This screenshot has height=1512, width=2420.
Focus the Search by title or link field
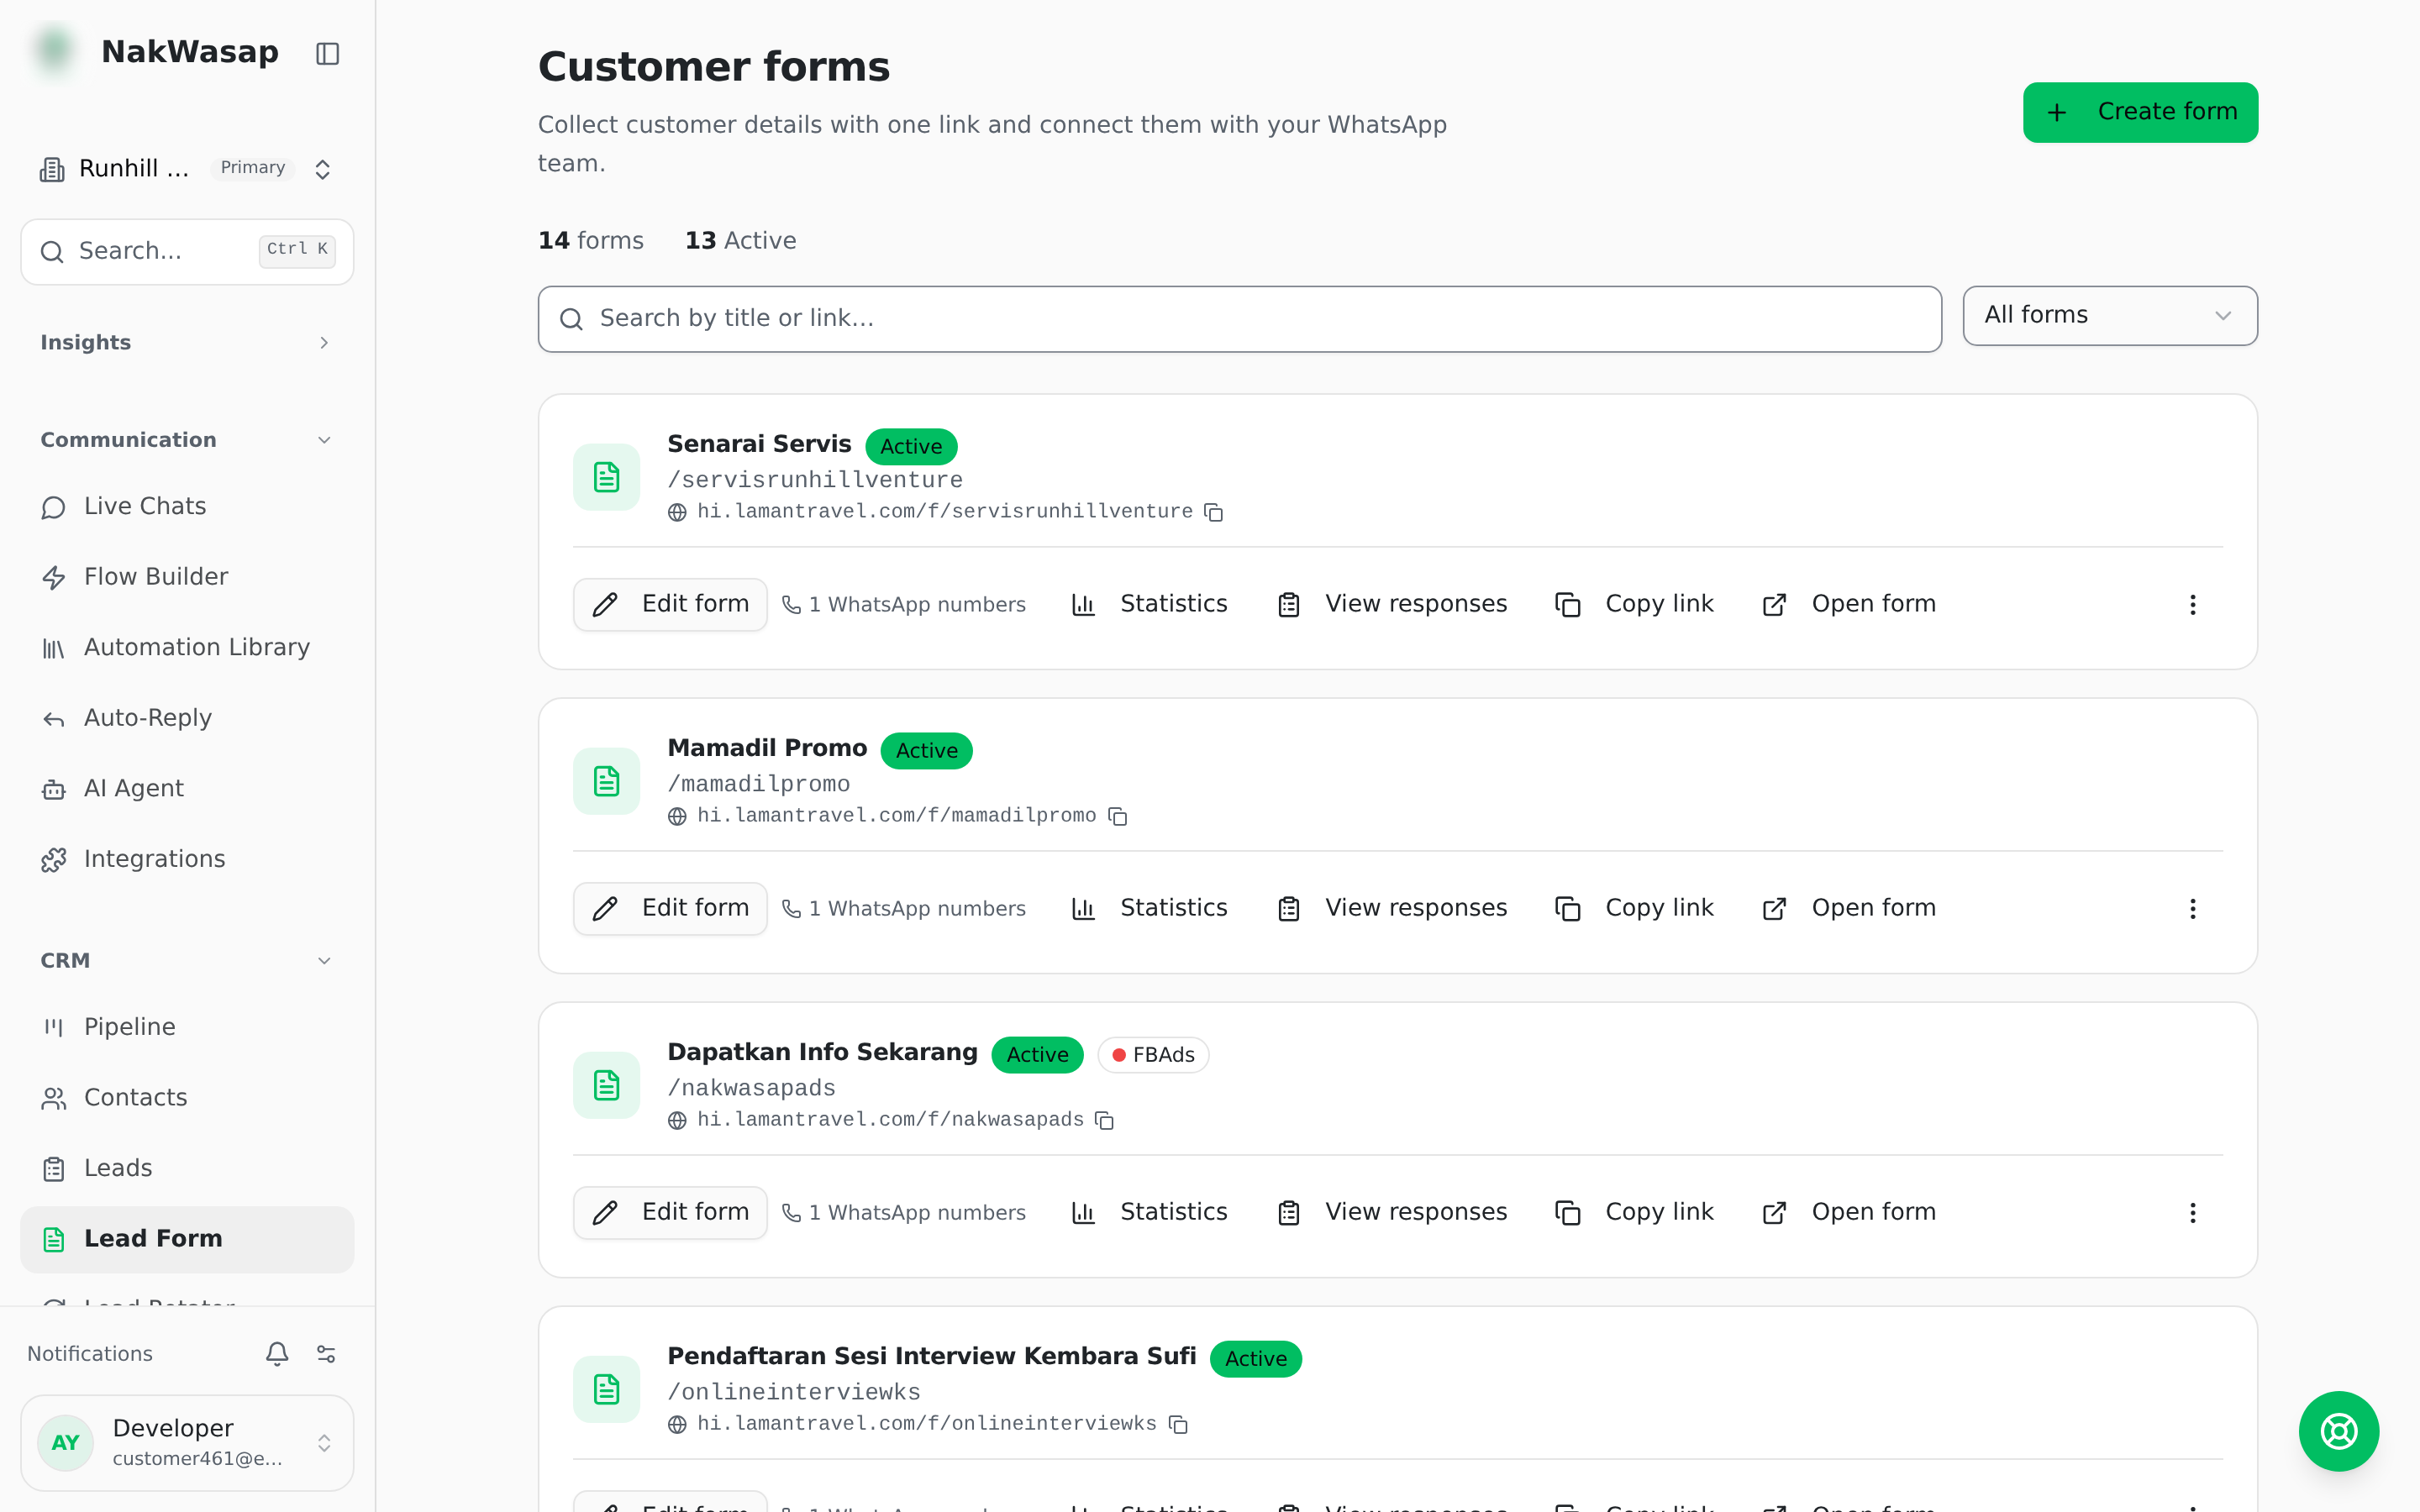pyautogui.click(x=1239, y=319)
